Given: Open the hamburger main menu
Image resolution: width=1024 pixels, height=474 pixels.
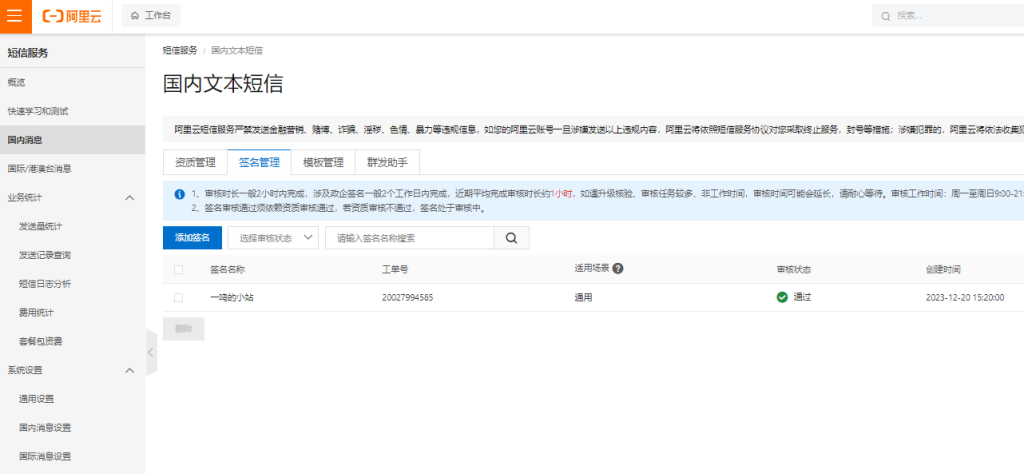Looking at the screenshot, I should [x=15, y=16].
